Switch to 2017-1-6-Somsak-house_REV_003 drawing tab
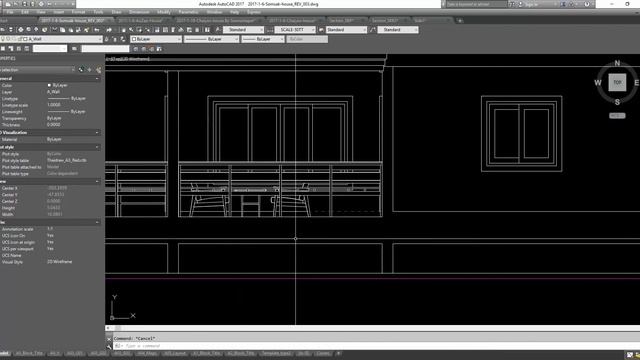The width and height of the screenshot is (640, 360). (x=73, y=20)
